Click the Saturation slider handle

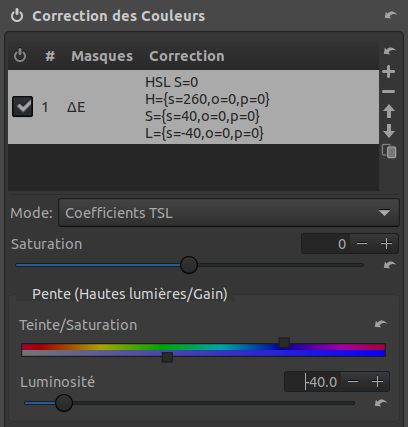[189, 265]
